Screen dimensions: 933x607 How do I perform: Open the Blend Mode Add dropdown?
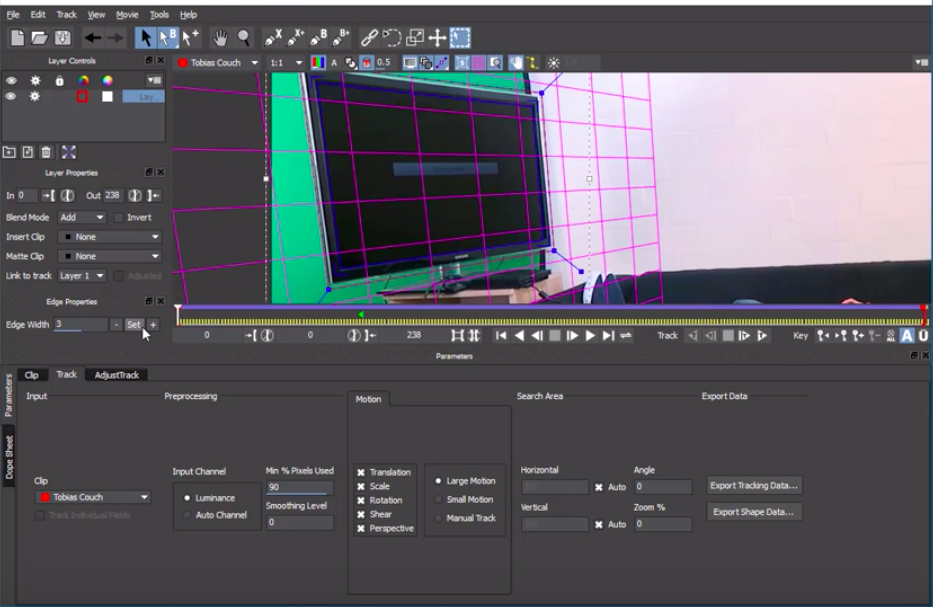[x=82, y=218]
